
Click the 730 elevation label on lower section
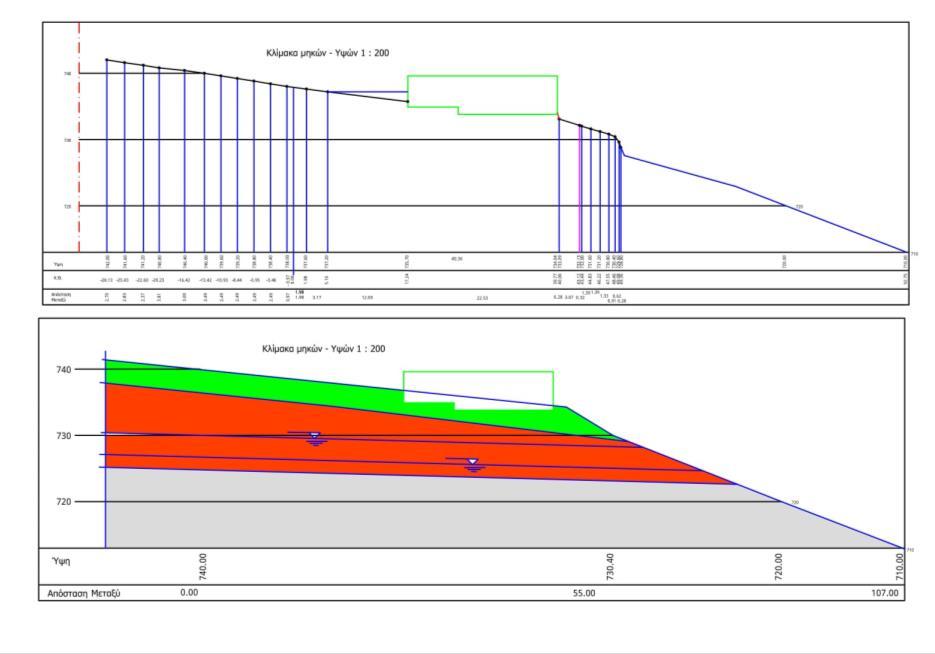(x=64, y=436)
